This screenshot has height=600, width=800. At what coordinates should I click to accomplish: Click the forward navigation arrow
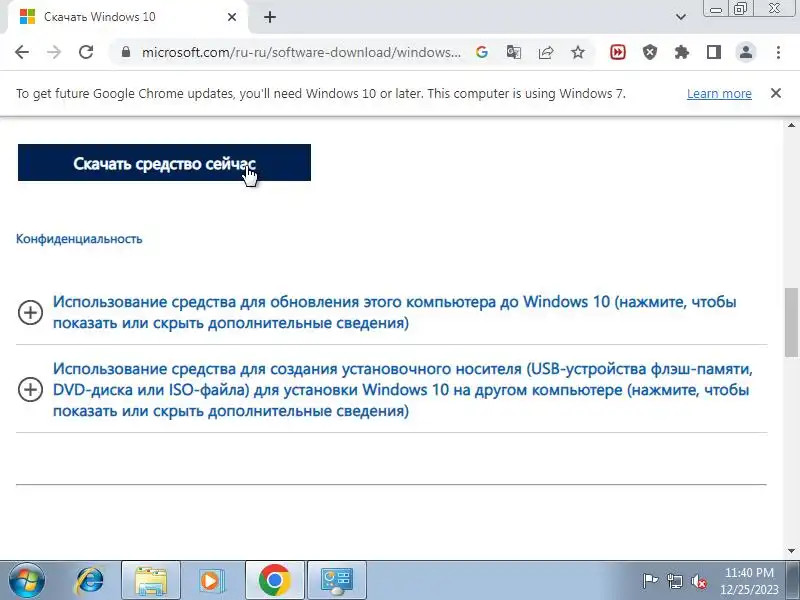pyautogui.click(x=54, y=52)
